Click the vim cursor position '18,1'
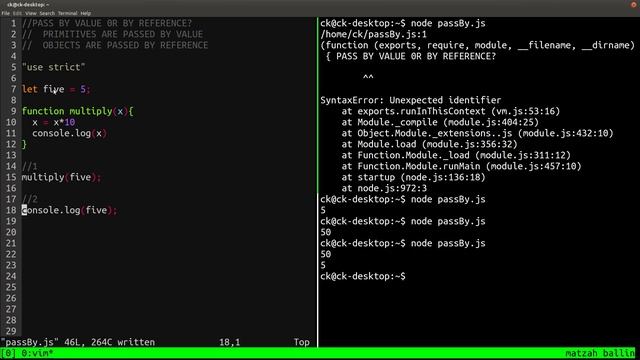Screen dimensions: 640x360 [x=229, y=342]
